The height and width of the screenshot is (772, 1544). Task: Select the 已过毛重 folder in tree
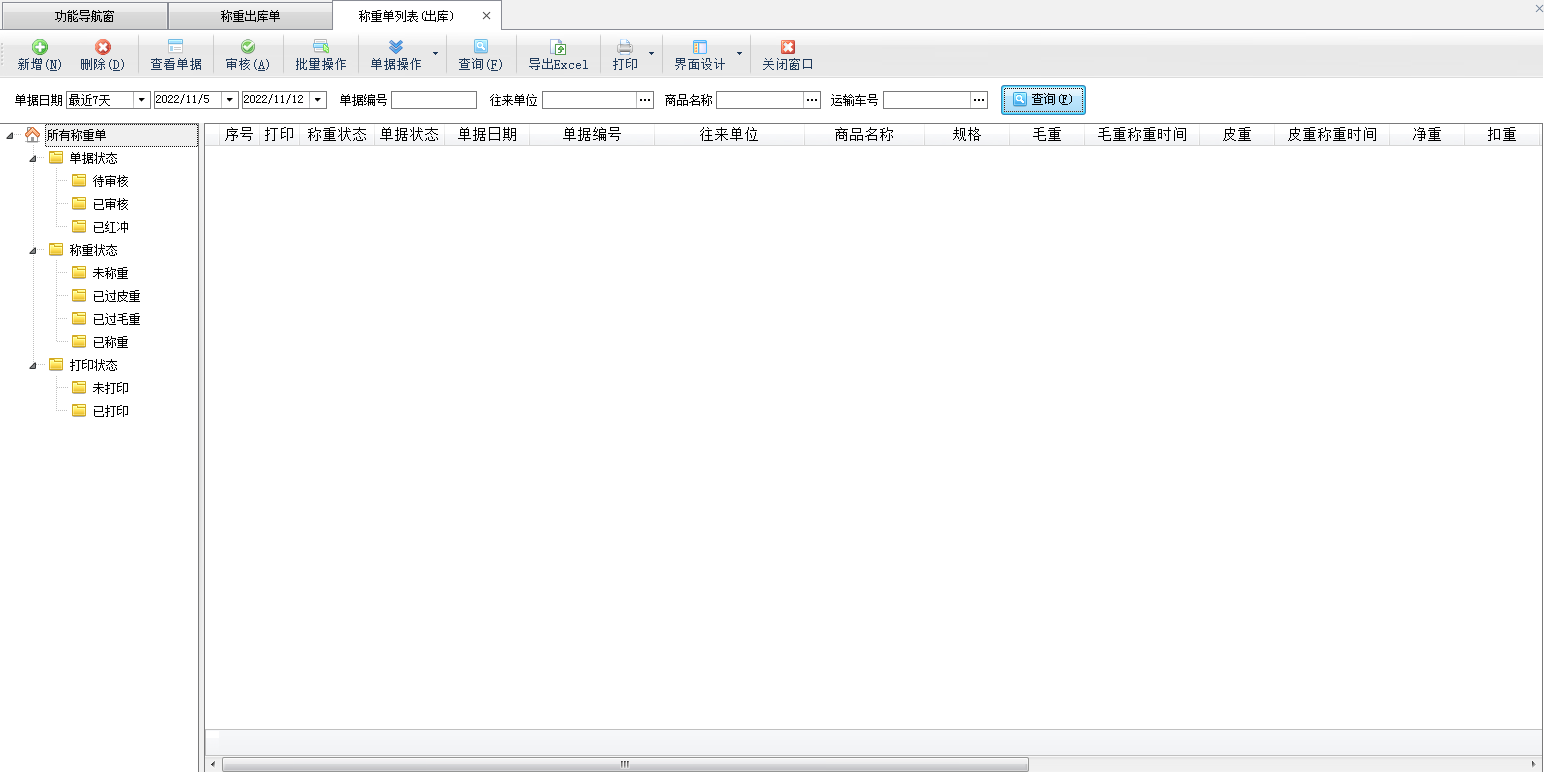click(x=116, y=319)
